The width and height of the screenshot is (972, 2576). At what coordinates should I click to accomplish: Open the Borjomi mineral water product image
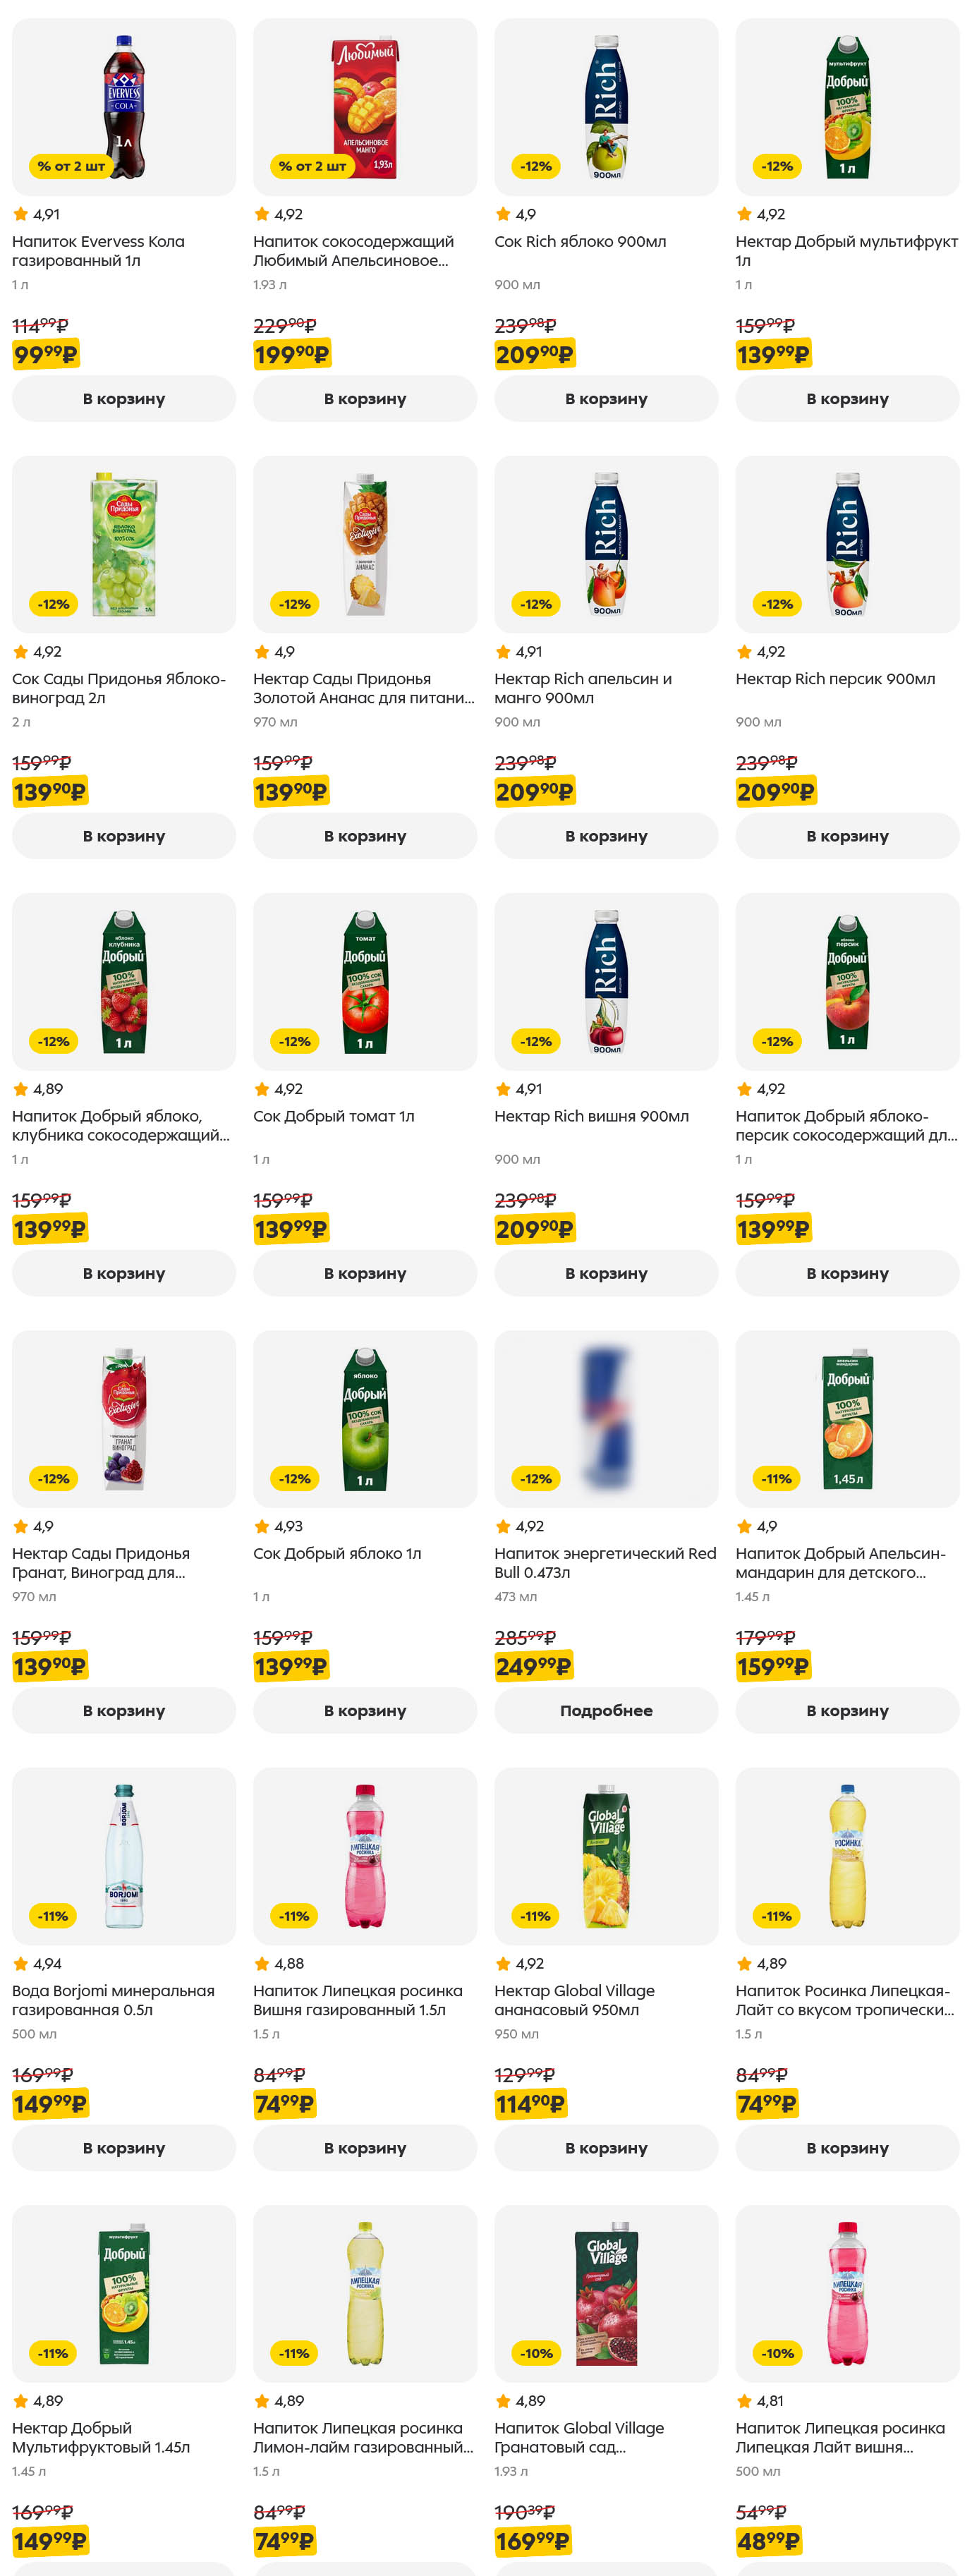[124, 1856]
